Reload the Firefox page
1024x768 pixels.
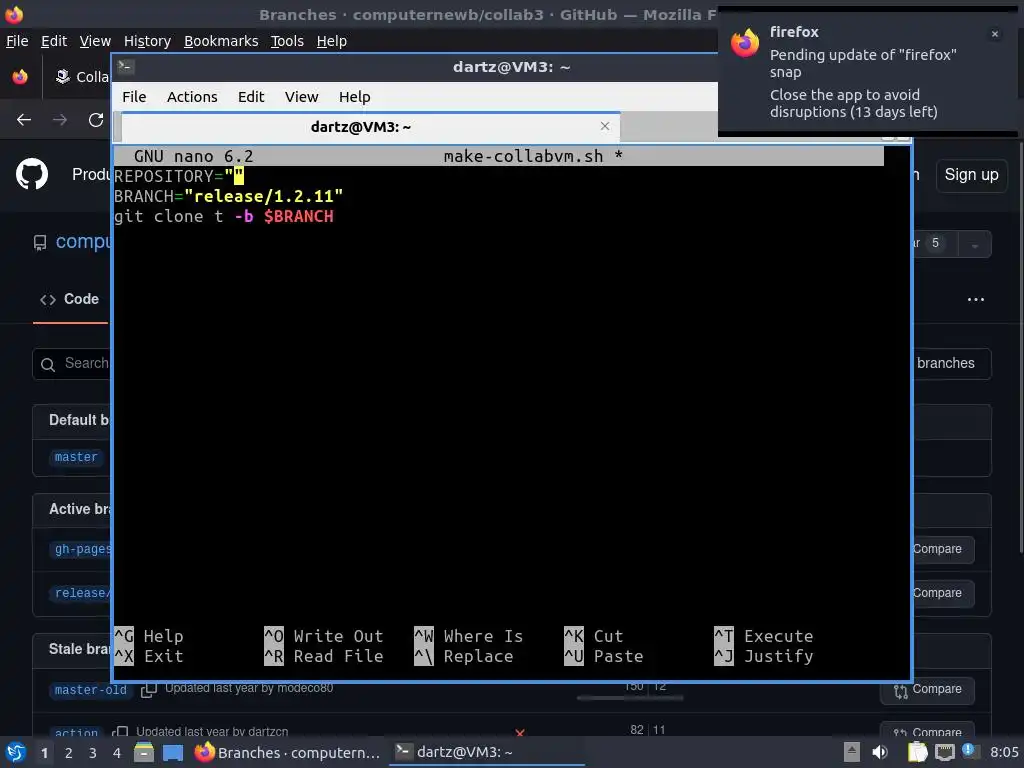[96, 120]
